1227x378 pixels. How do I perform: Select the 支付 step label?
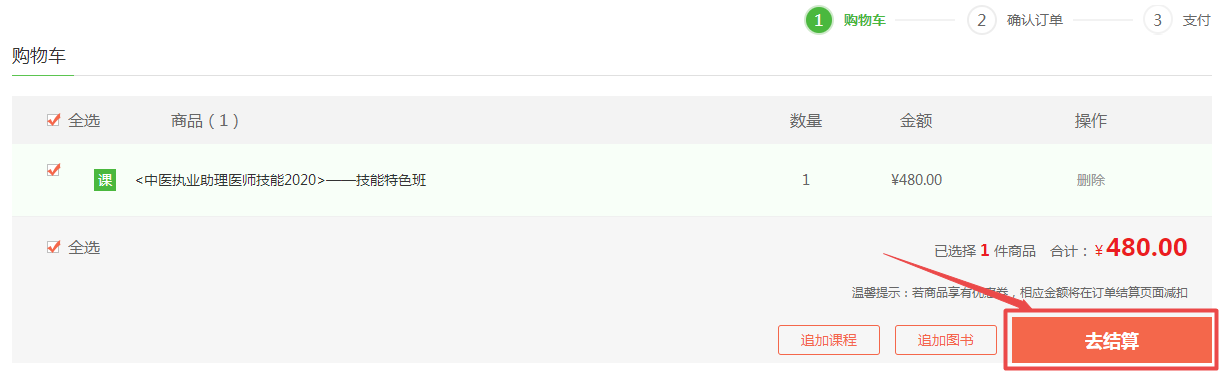tap(1196, 20)
